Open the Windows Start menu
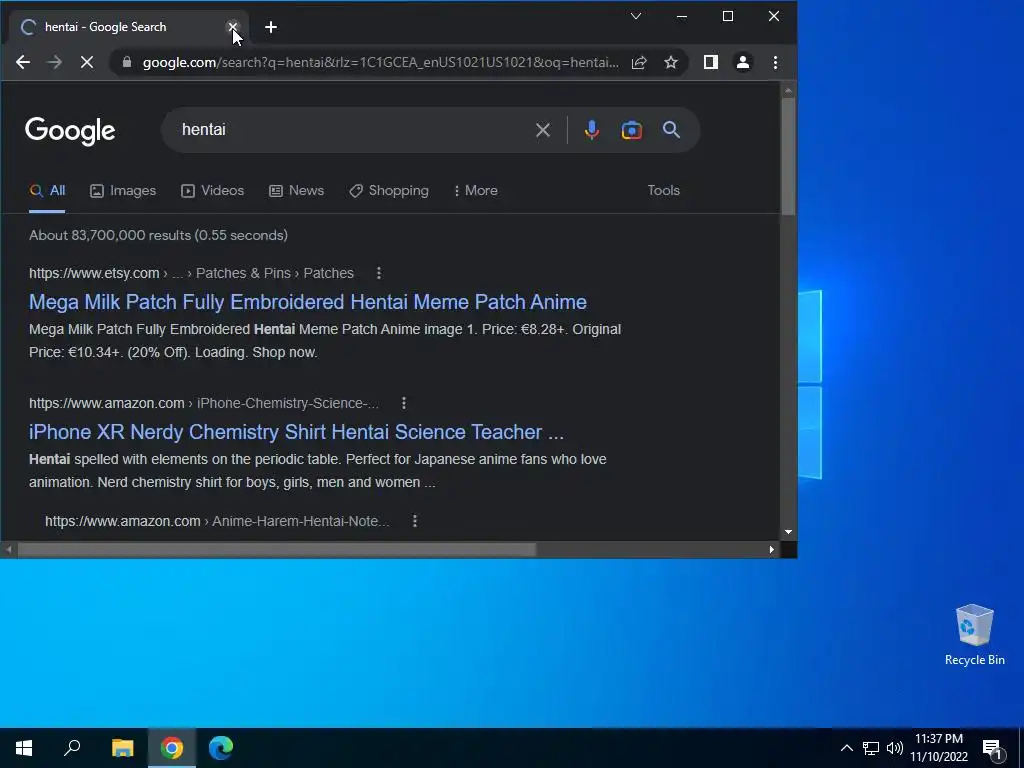 pos(24,748)
